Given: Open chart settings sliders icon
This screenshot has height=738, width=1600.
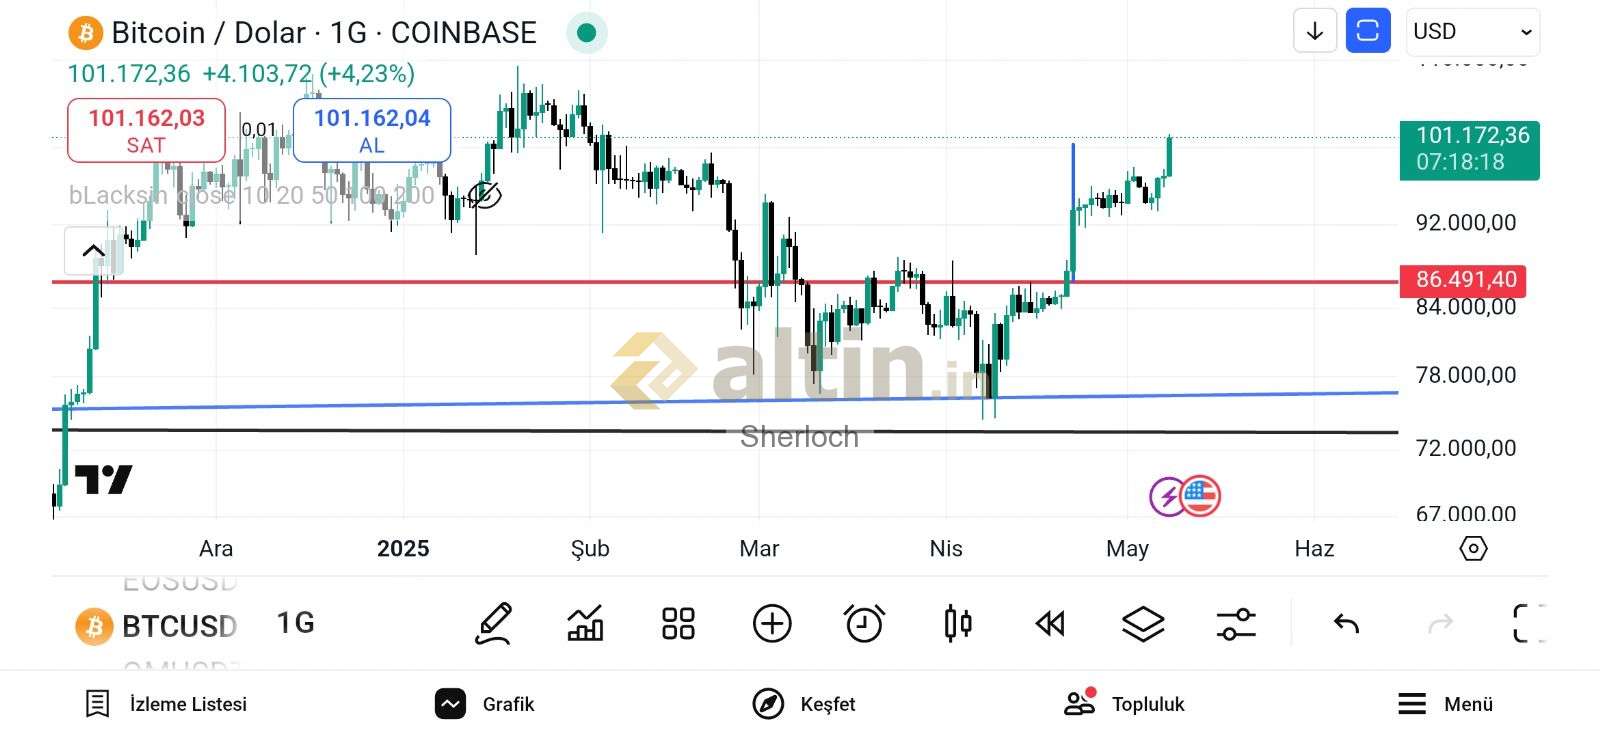Looking at the screenshot, I should coord(1236,624).
